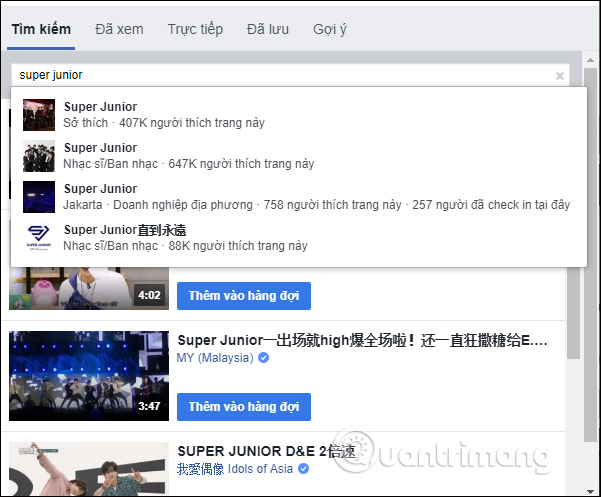The width and height of the screenshot is (601, 497).
Task: Click the 647K Super Junior page avatar
Action: (x=39, y=156)
